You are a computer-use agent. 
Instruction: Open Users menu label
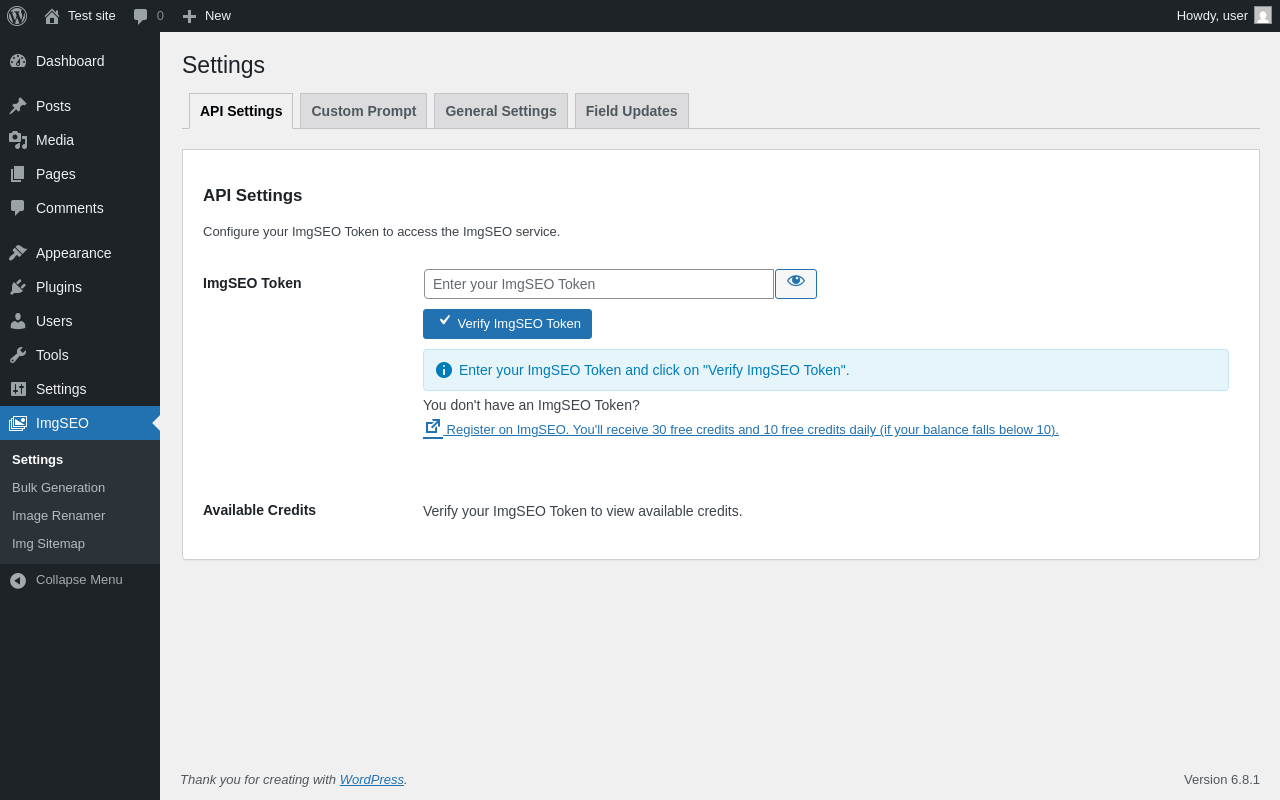point(54,321)
